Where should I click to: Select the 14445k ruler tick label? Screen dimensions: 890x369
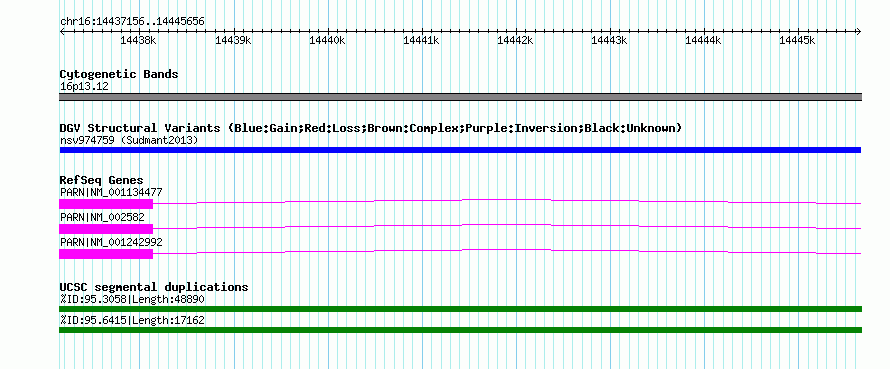[x=797, y=41]
